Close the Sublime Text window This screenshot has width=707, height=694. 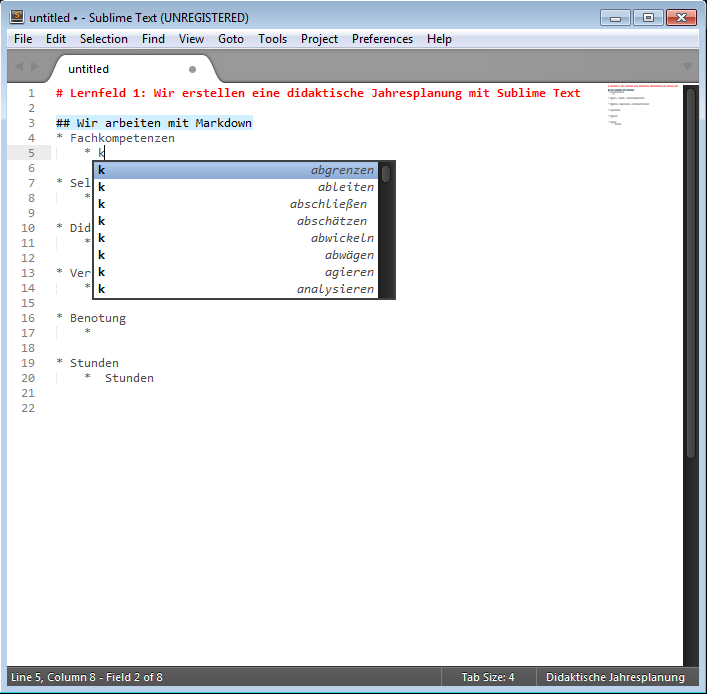681,18
